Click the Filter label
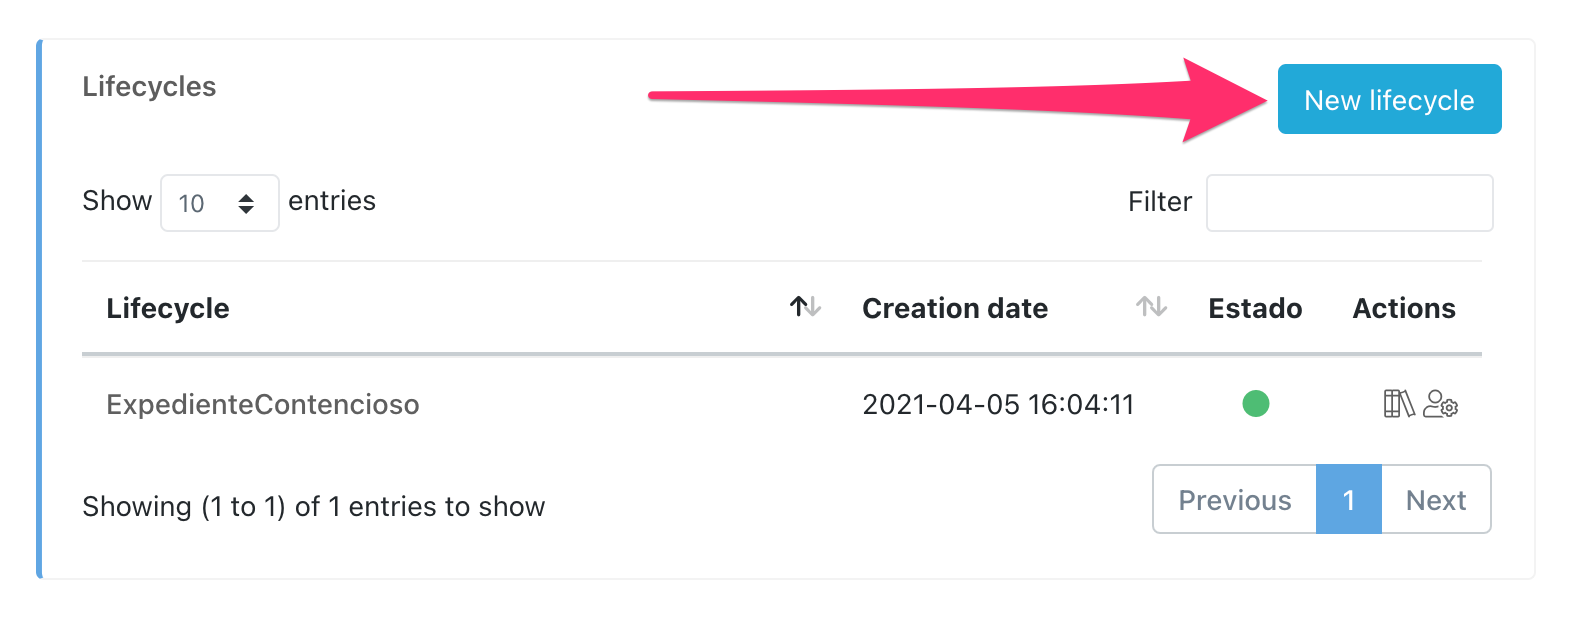 [1159, 202]
